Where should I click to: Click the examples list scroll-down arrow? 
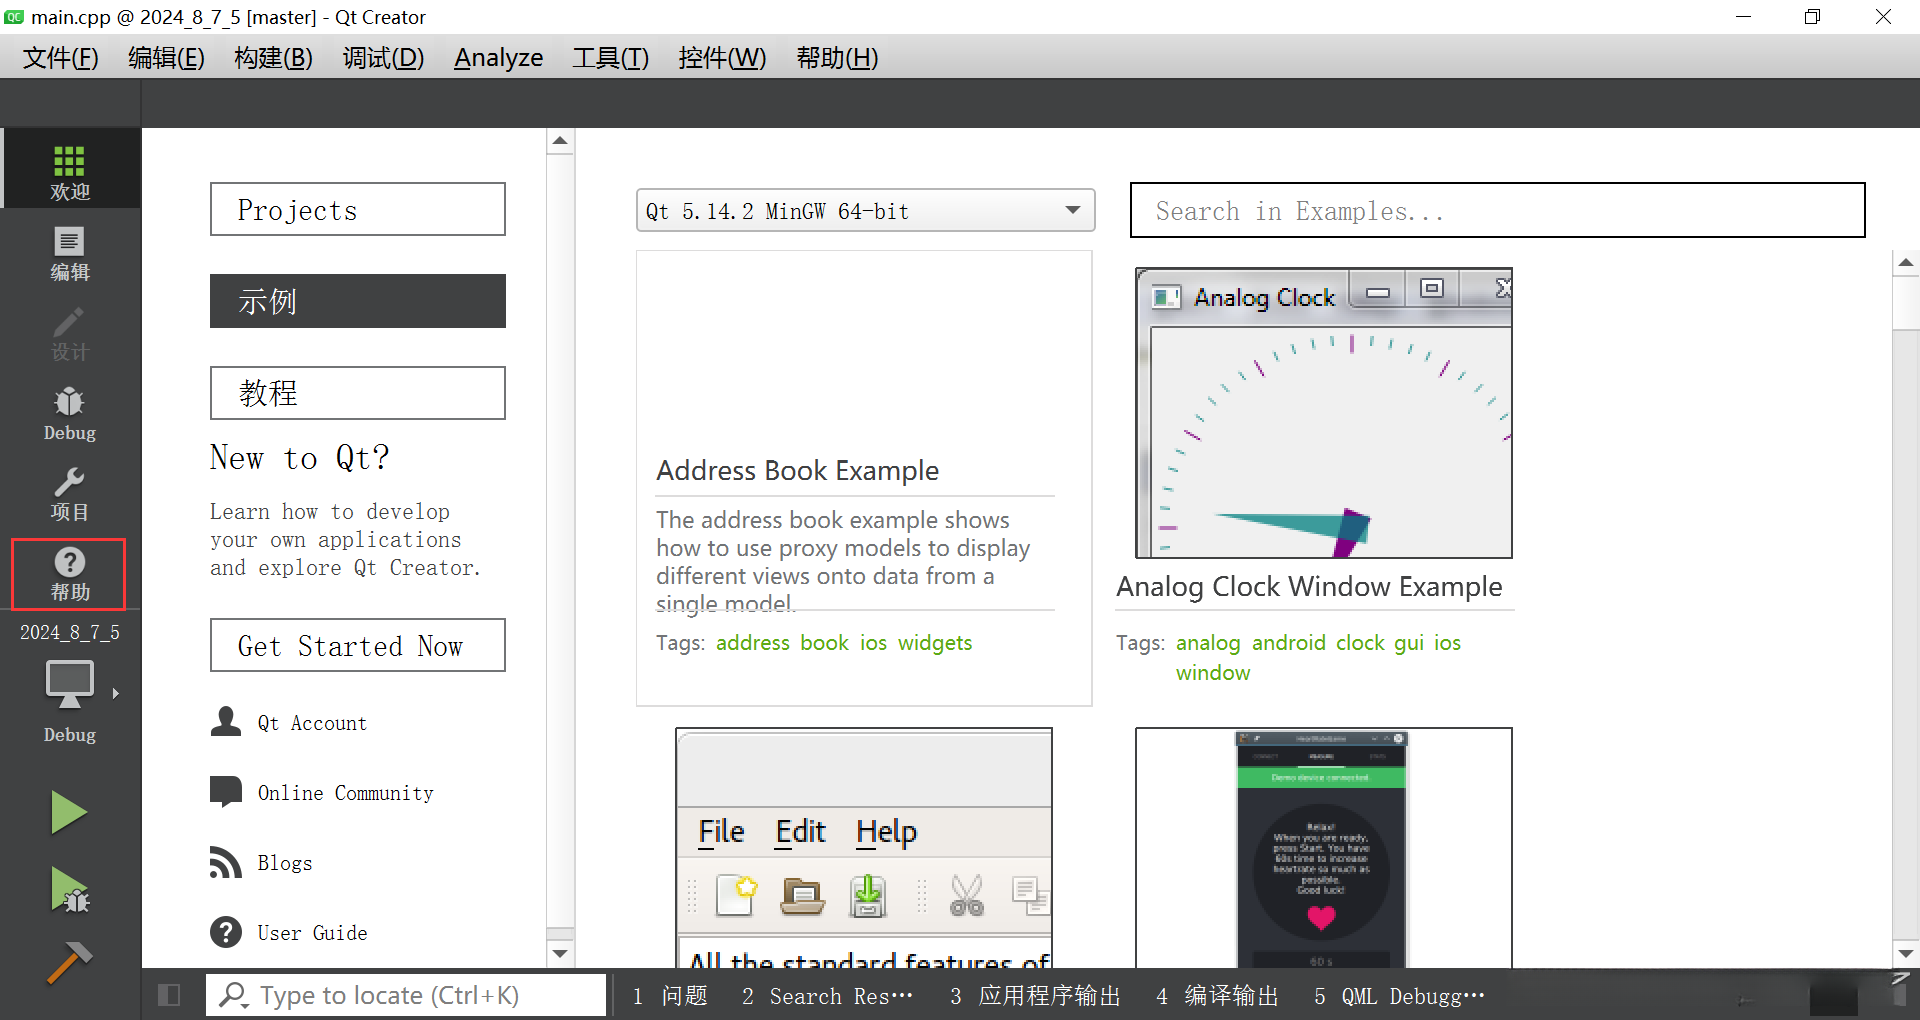(1906, 954)
